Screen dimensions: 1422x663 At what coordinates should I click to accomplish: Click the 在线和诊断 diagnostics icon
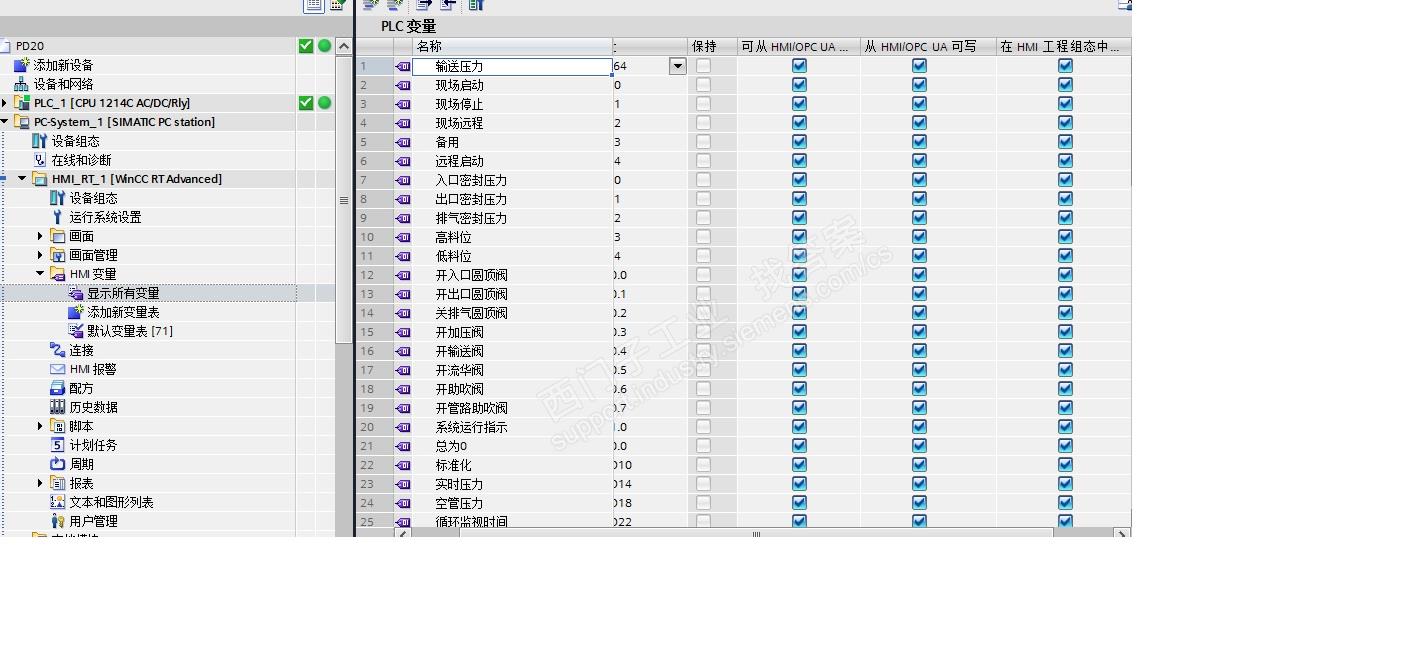coord(40,160)
